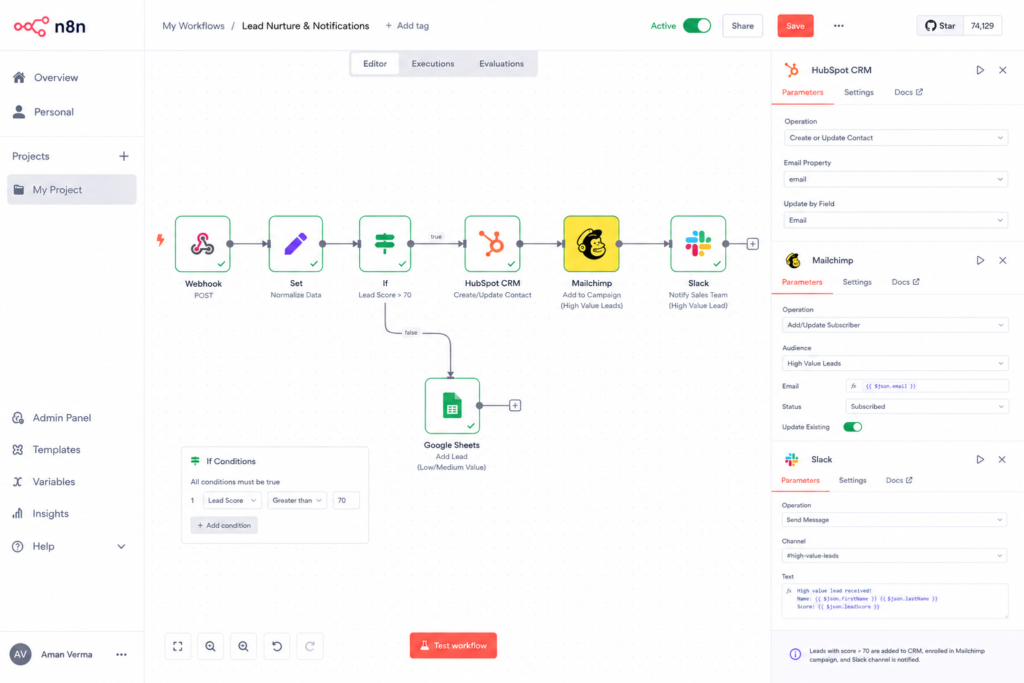Select the Webhook trigger node
The height and width of the screenshot is (683, 1024).
pyautogui.click(x=202, y=244)
